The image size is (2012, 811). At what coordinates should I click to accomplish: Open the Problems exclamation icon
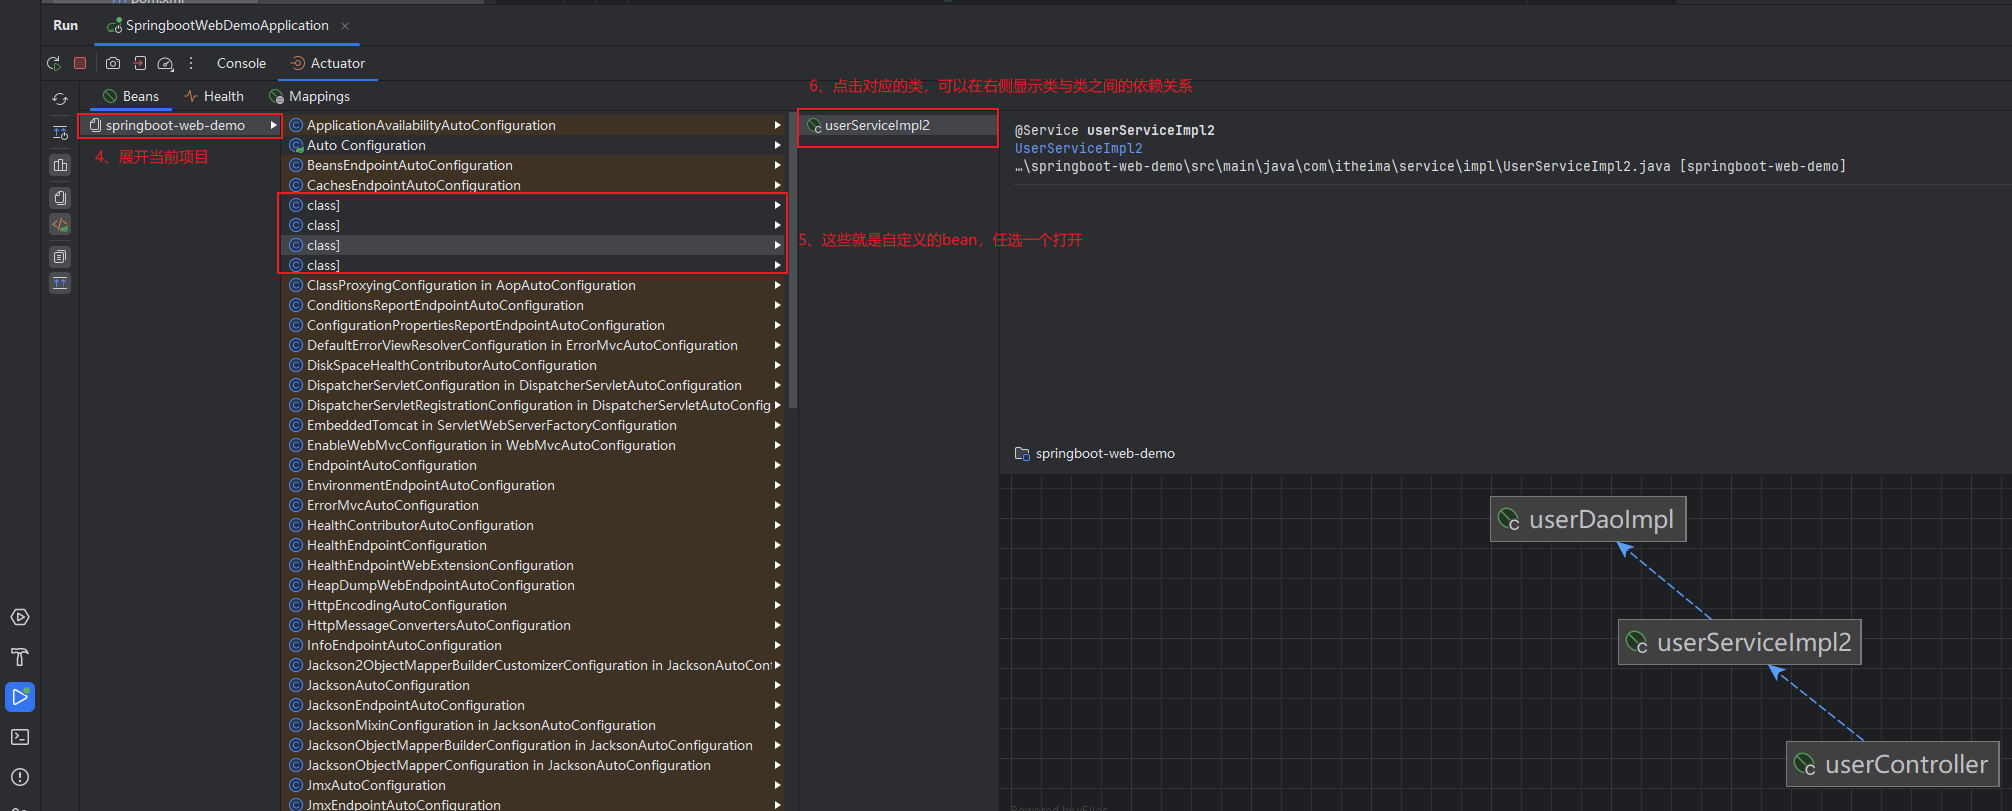coord(20,777)
